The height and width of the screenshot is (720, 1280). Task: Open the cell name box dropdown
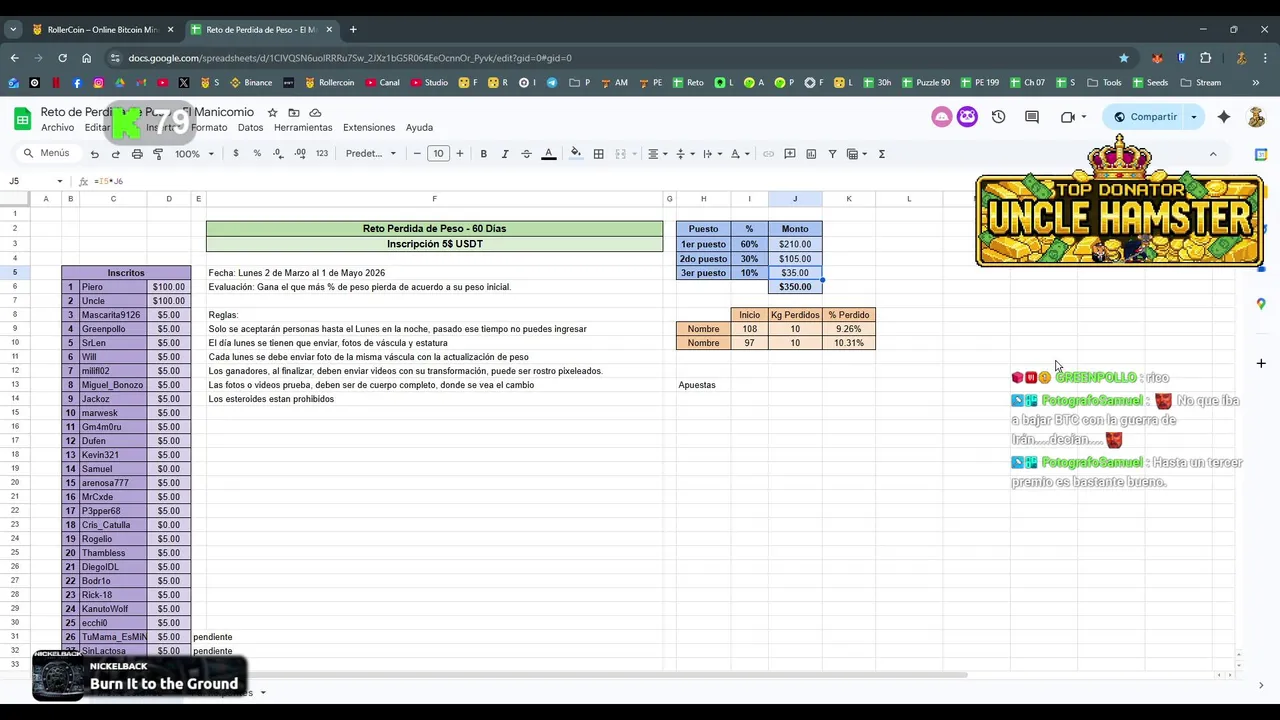point(59,181)
